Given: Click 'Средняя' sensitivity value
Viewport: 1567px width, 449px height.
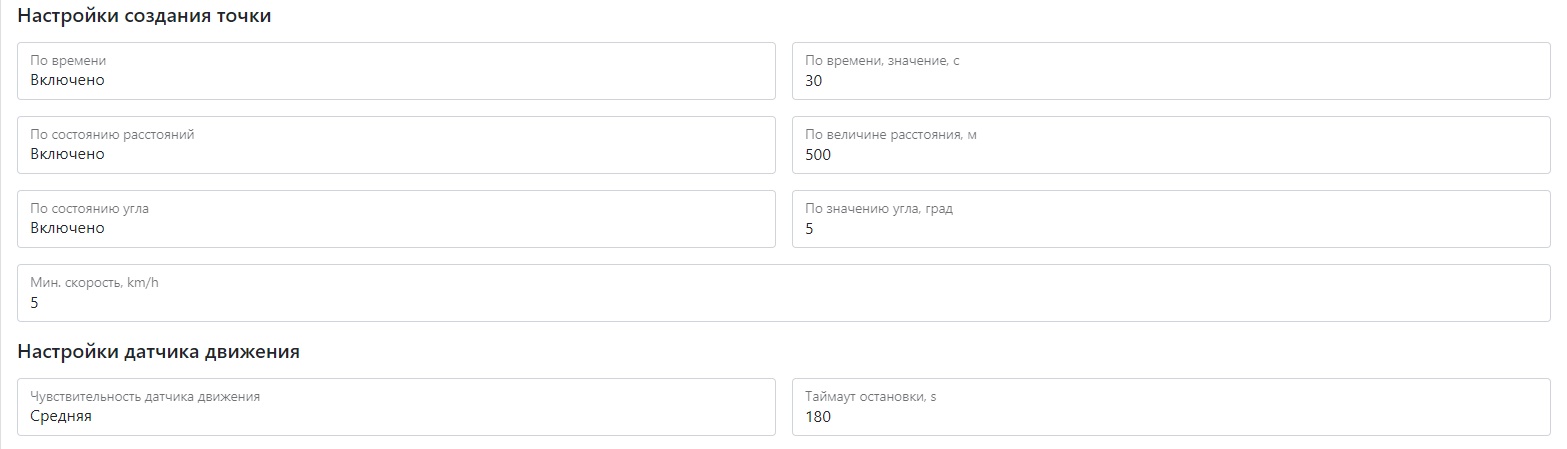Looking at the screenshot, I should 61,417.
